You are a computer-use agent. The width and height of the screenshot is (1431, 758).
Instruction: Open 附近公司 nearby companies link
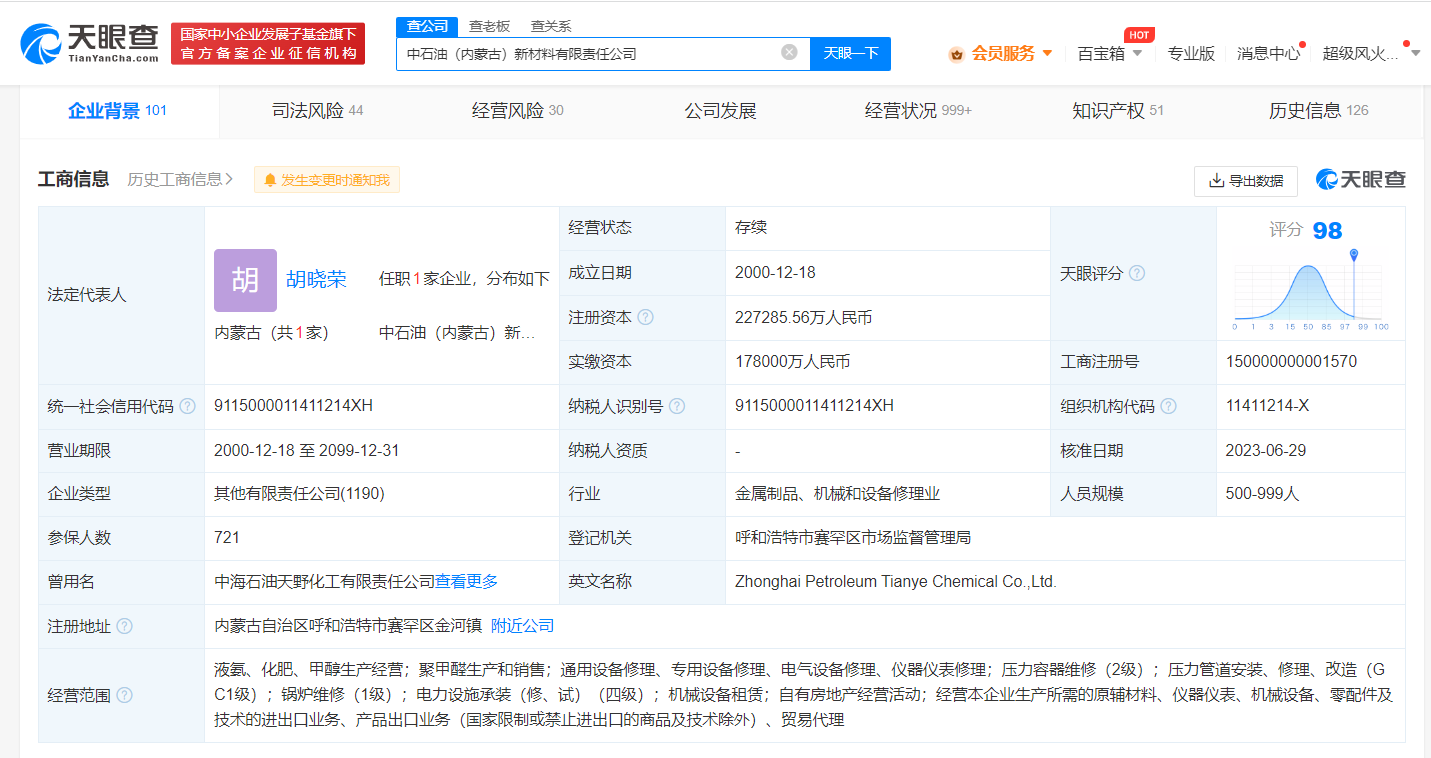[522, 626]
